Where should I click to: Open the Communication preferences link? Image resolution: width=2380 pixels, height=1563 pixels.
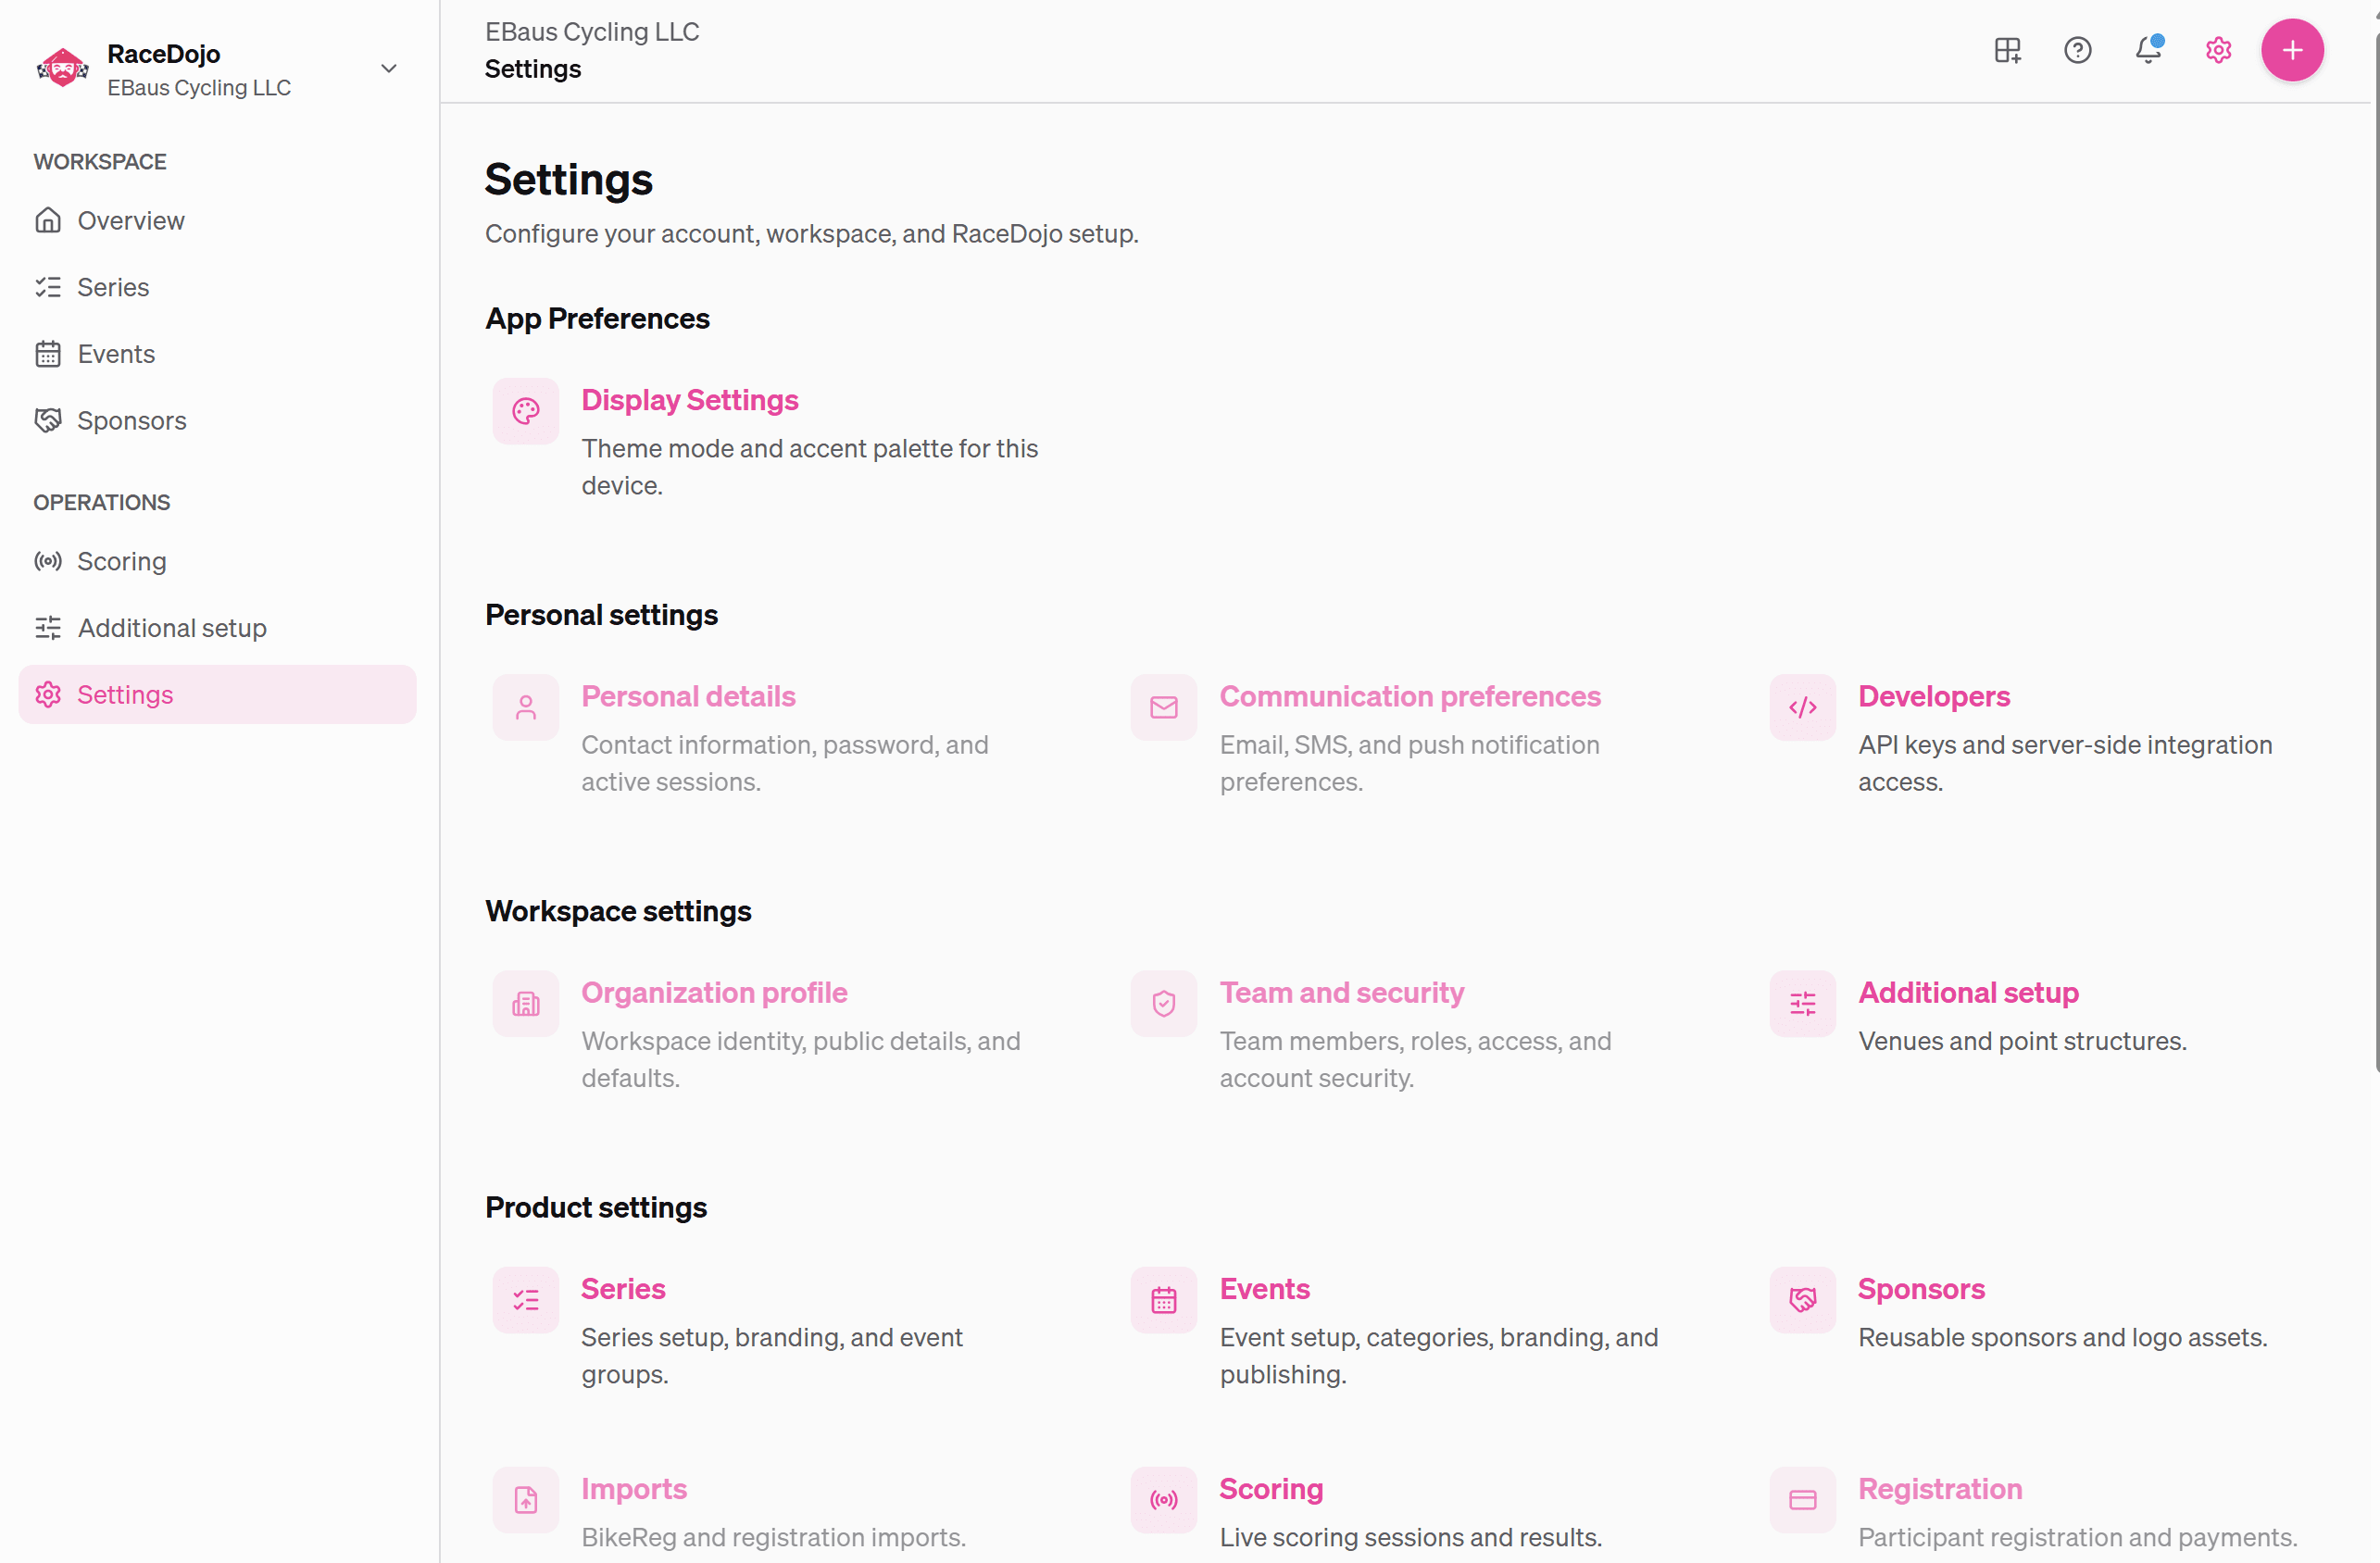coord(1410,696)
